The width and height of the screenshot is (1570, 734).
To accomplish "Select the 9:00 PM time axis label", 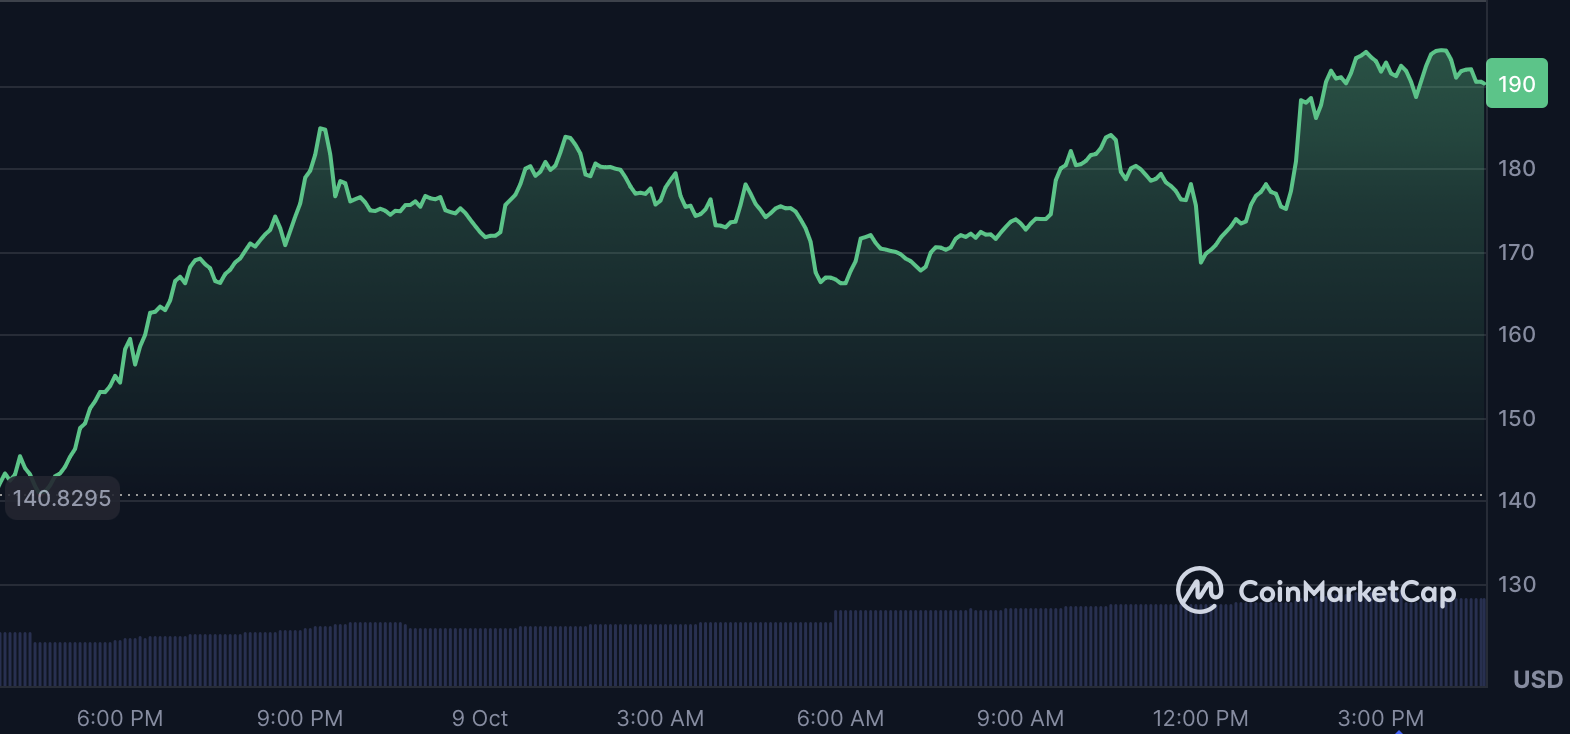I will click(300, 718).
